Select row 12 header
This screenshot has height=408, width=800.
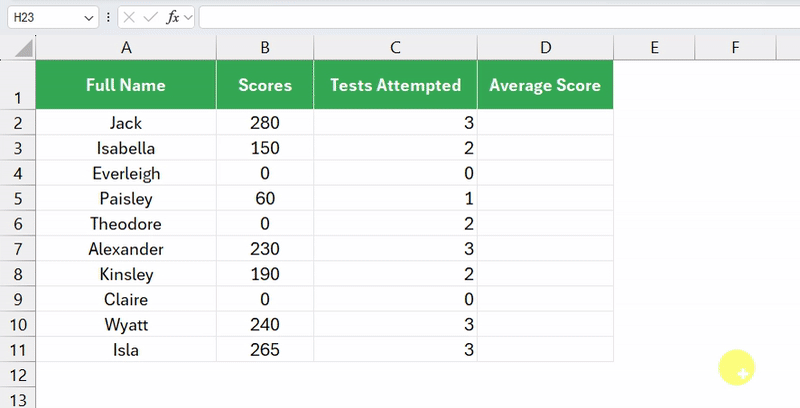[18, 375]
